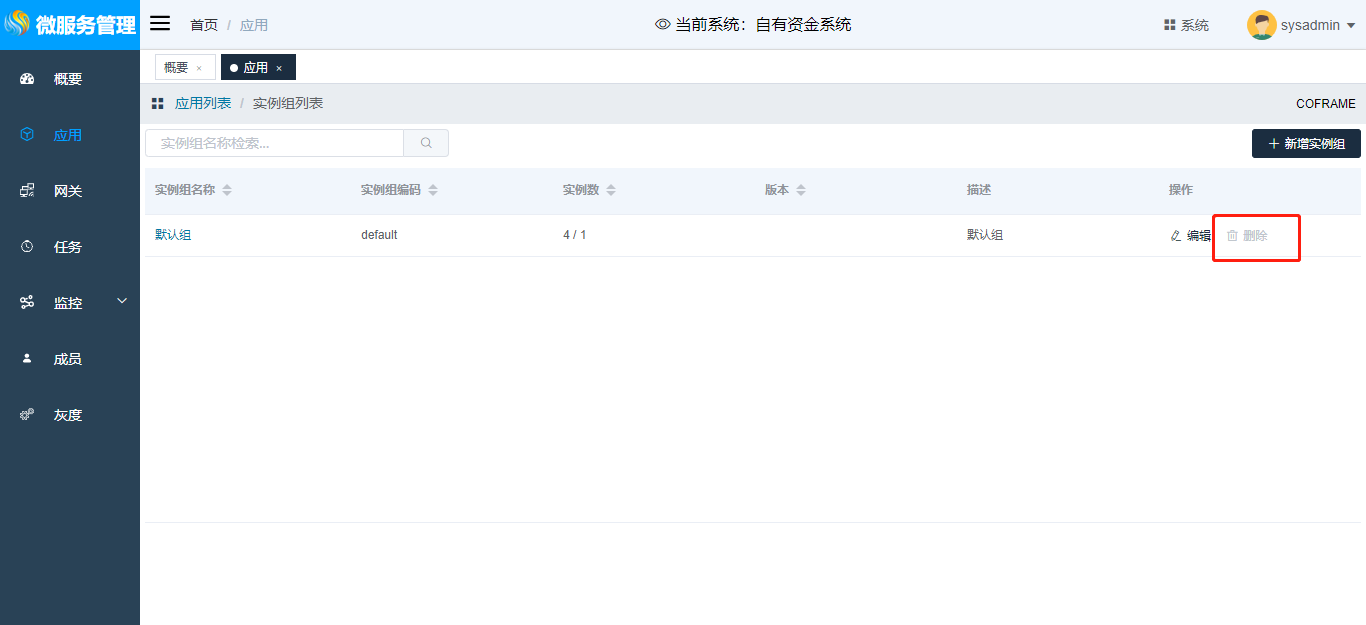Image resolution: width=1366 pixels, height=625 pixels.
Task: Sort by 版本 column
Action: (x=801, y=190)
